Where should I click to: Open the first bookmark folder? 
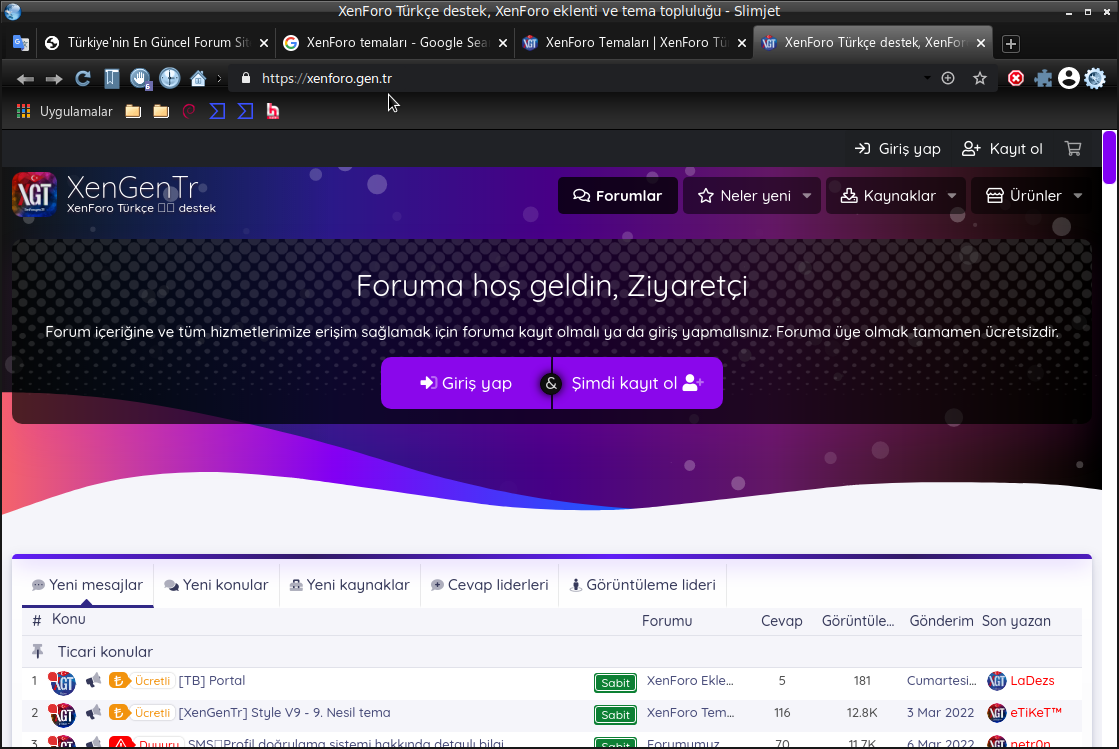click(x=133, y=111)
